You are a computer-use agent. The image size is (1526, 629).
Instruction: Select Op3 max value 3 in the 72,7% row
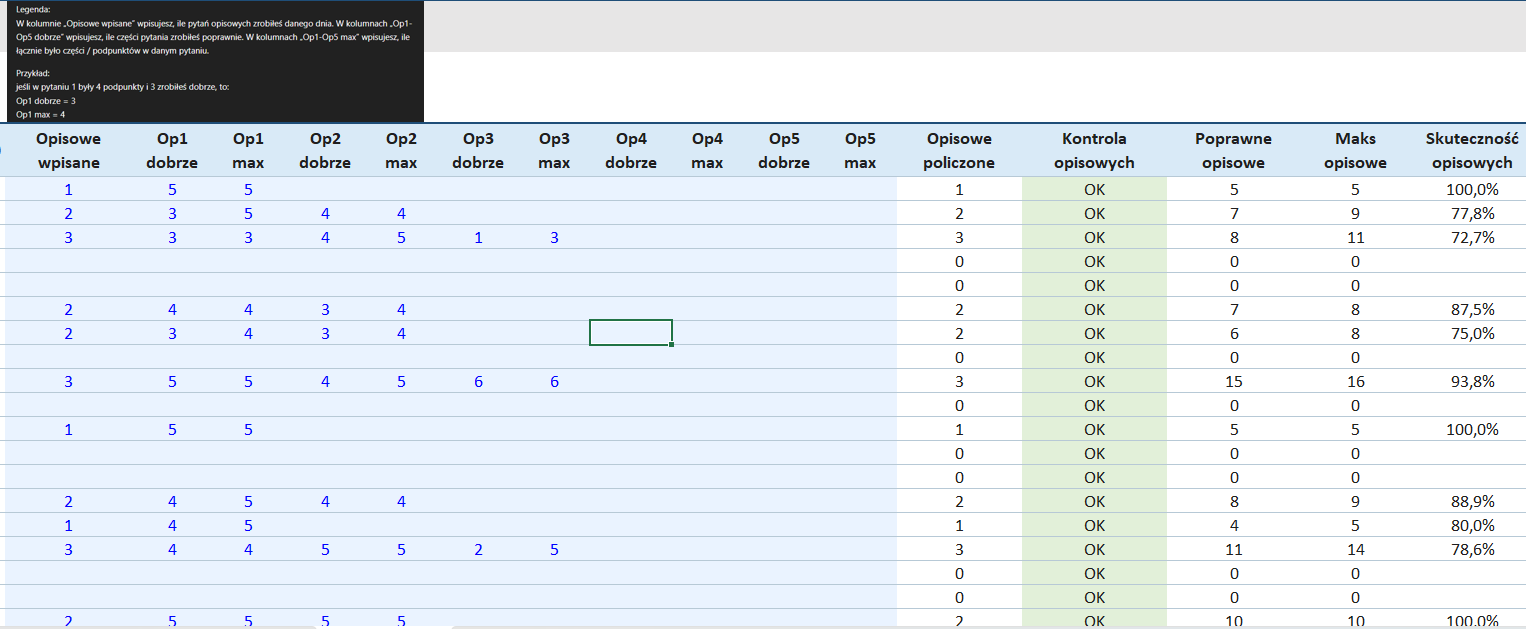554,237
